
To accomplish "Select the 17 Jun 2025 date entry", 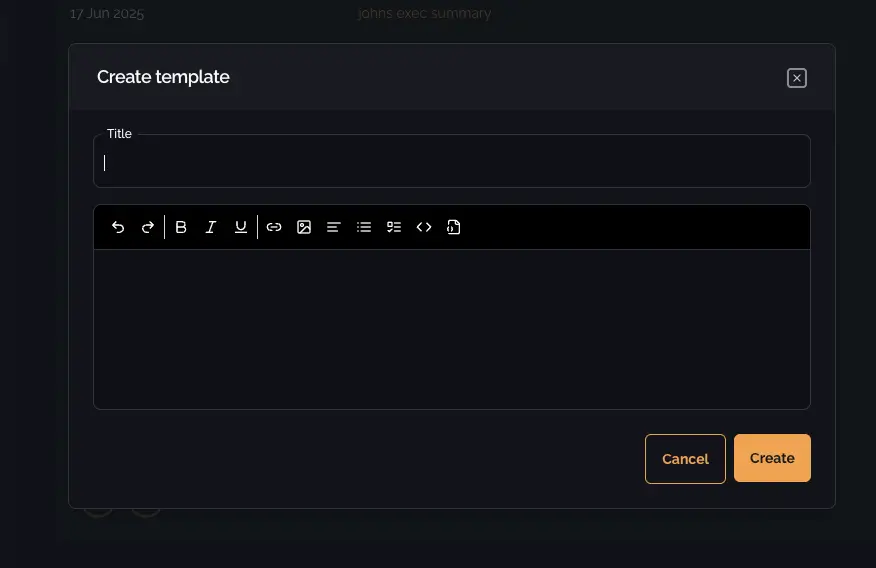I will click(x=107, y=14).
